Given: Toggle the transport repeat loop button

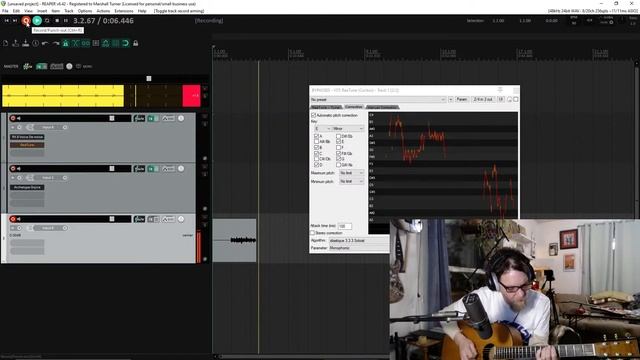Looking at the screenshot, I should tap(47, 20).
